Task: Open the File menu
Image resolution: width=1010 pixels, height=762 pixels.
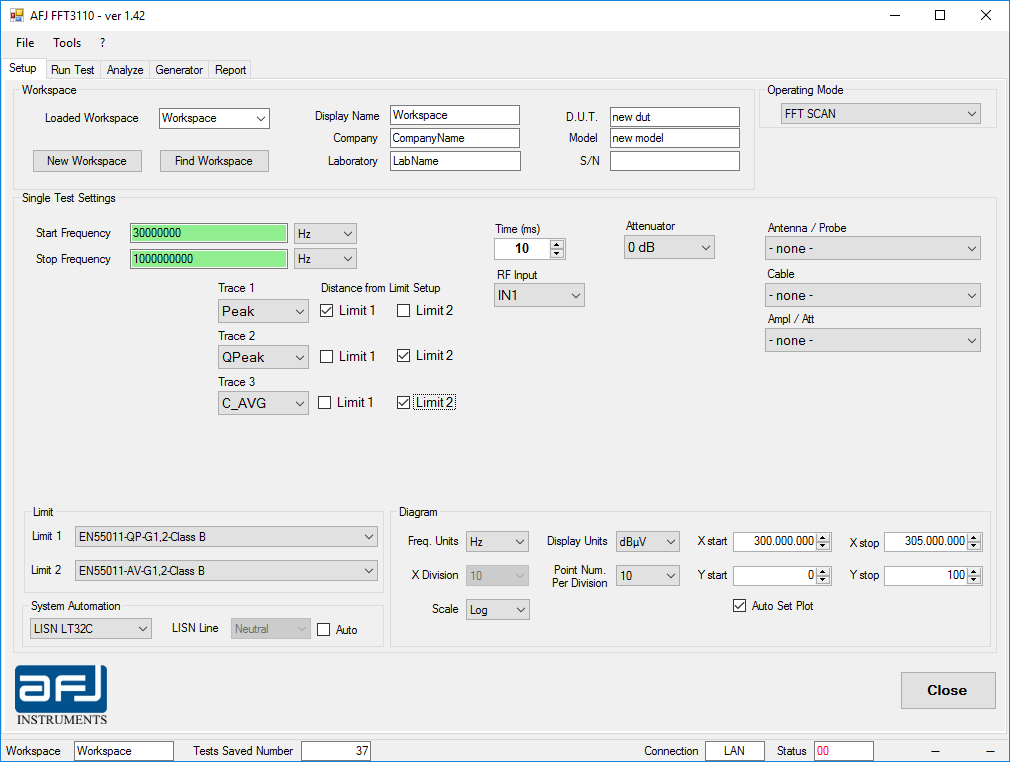Action: point(25,43)
